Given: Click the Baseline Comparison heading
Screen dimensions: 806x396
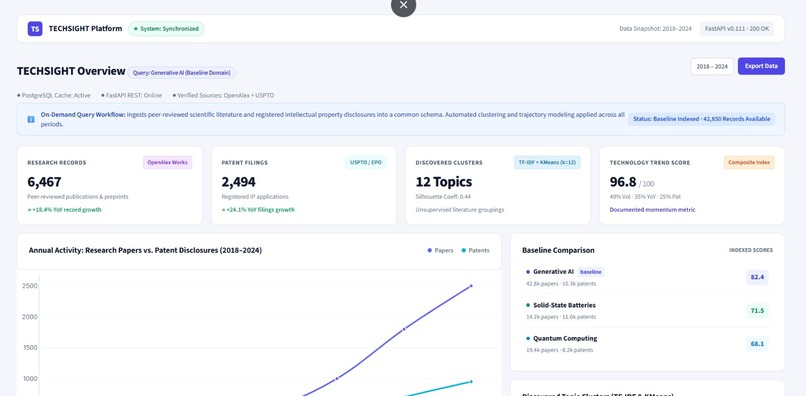Looking at the screenshot, I should [558, 250].
